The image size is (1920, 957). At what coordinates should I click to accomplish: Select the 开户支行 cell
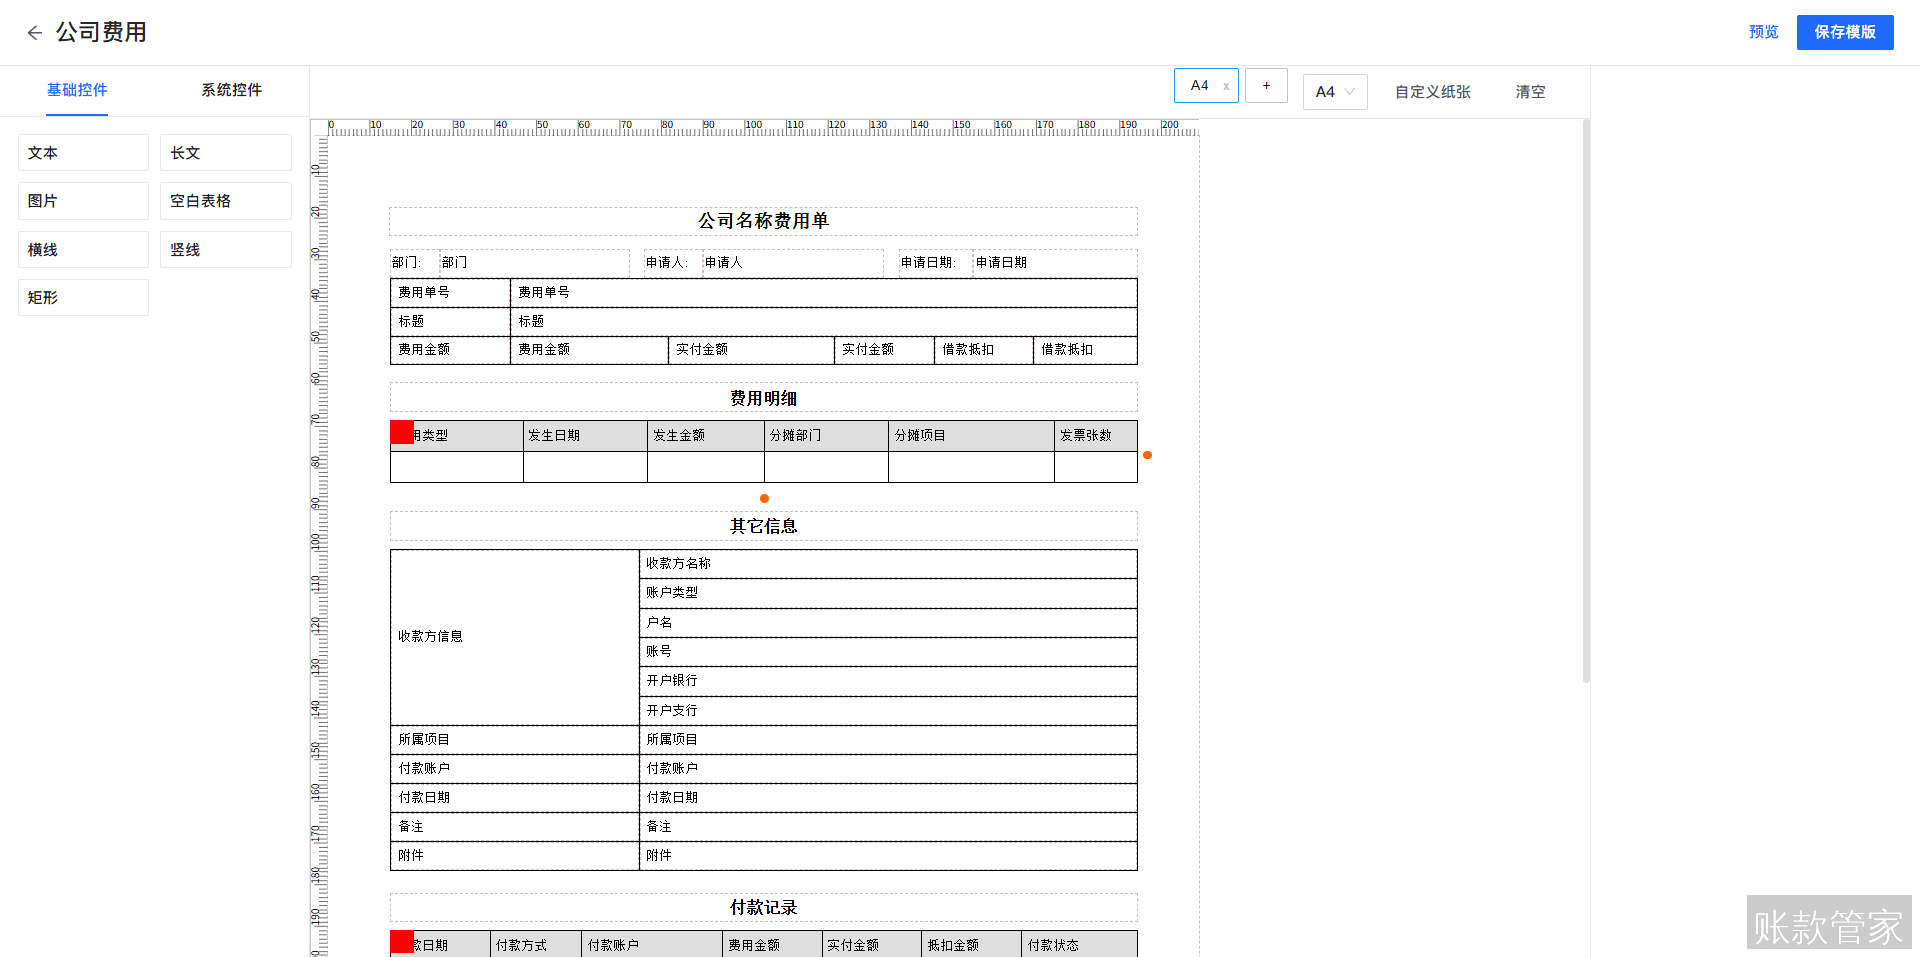(888, 711)
